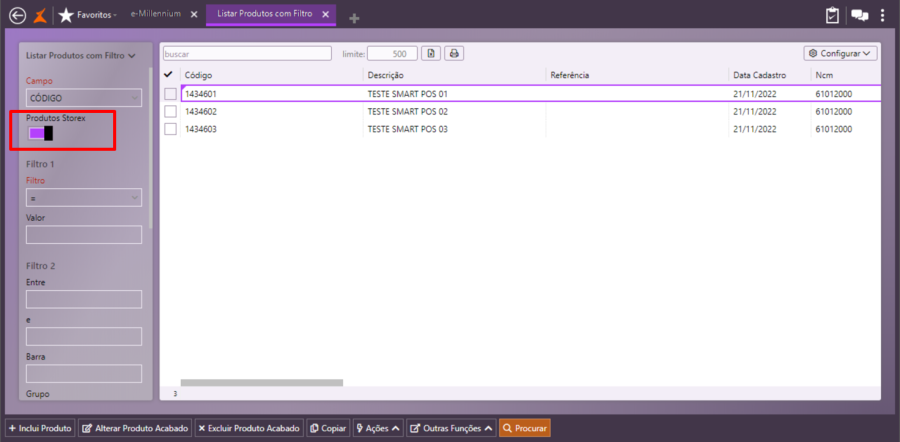Click the filter panel vertical scrollbar
Viewport: 900px width, 442px height.
pyautogui.click(x=150, y=148)
